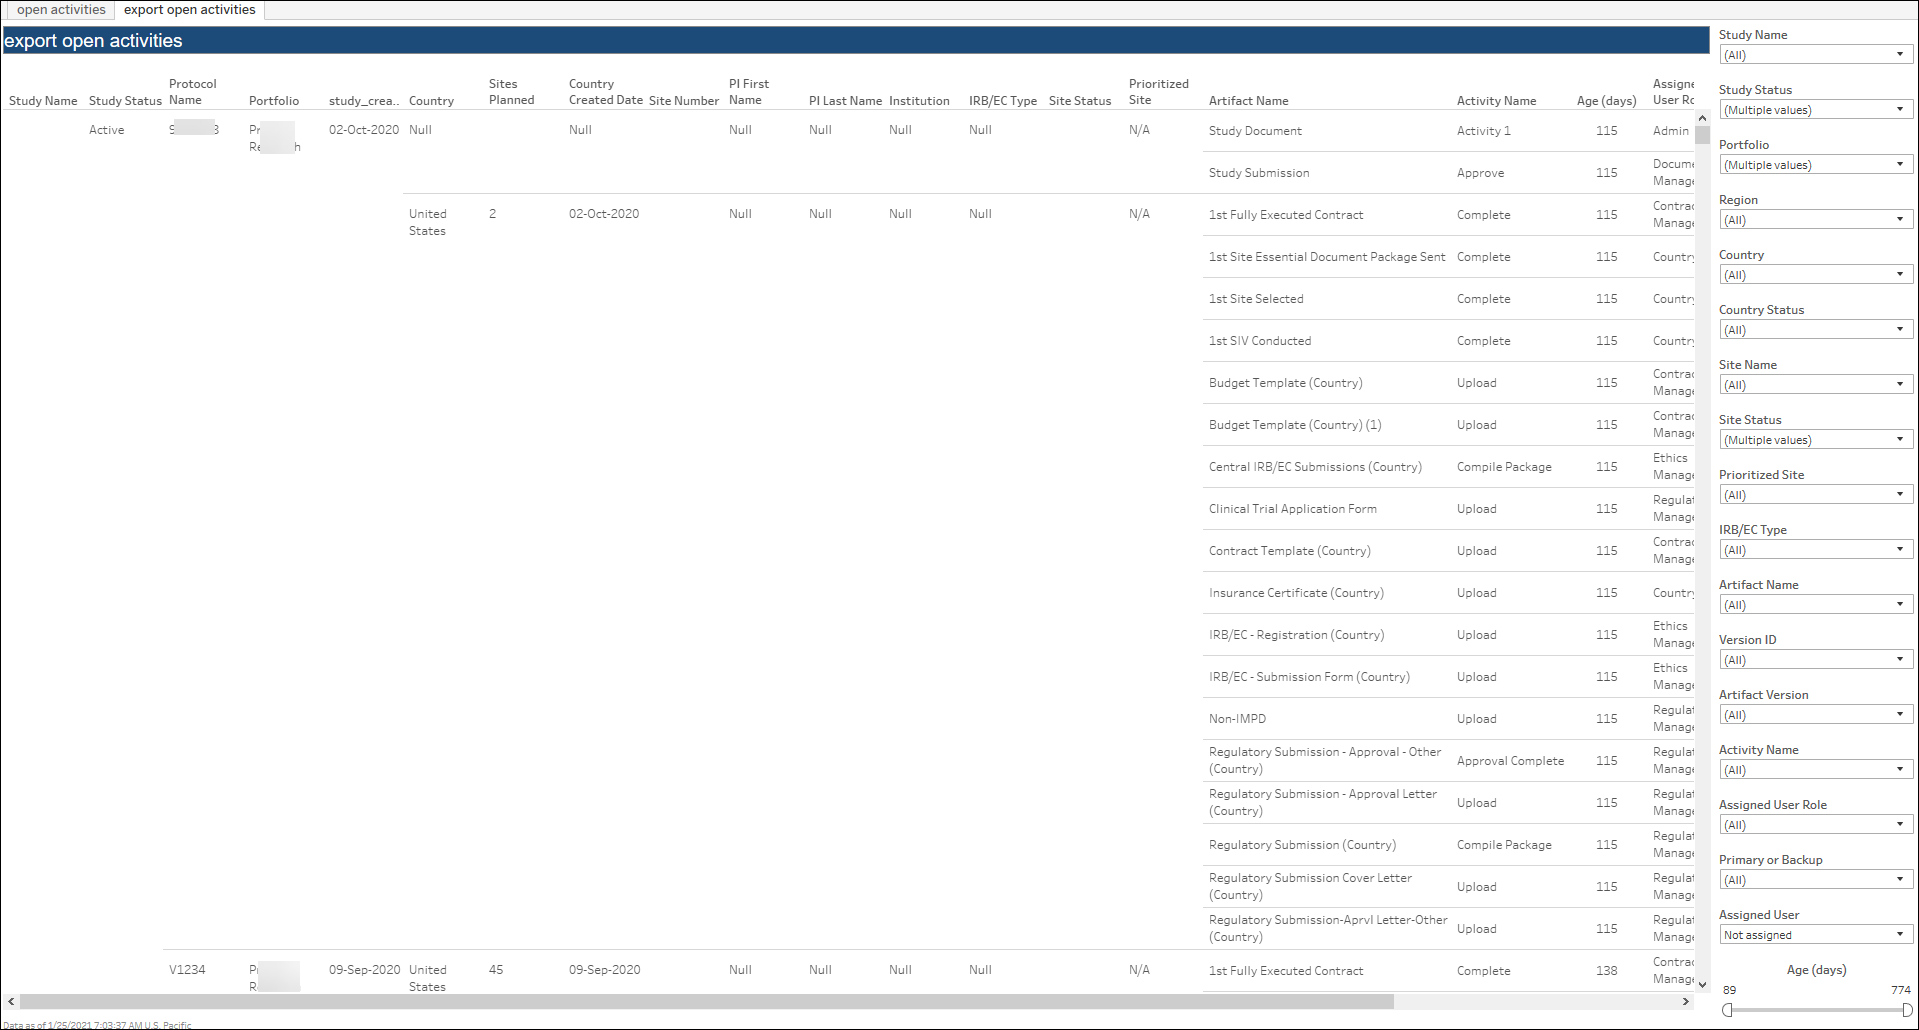Click the age value '138' cell
The image size is (1919, 1030).
pyautogui.click(x=1606, y=971)
